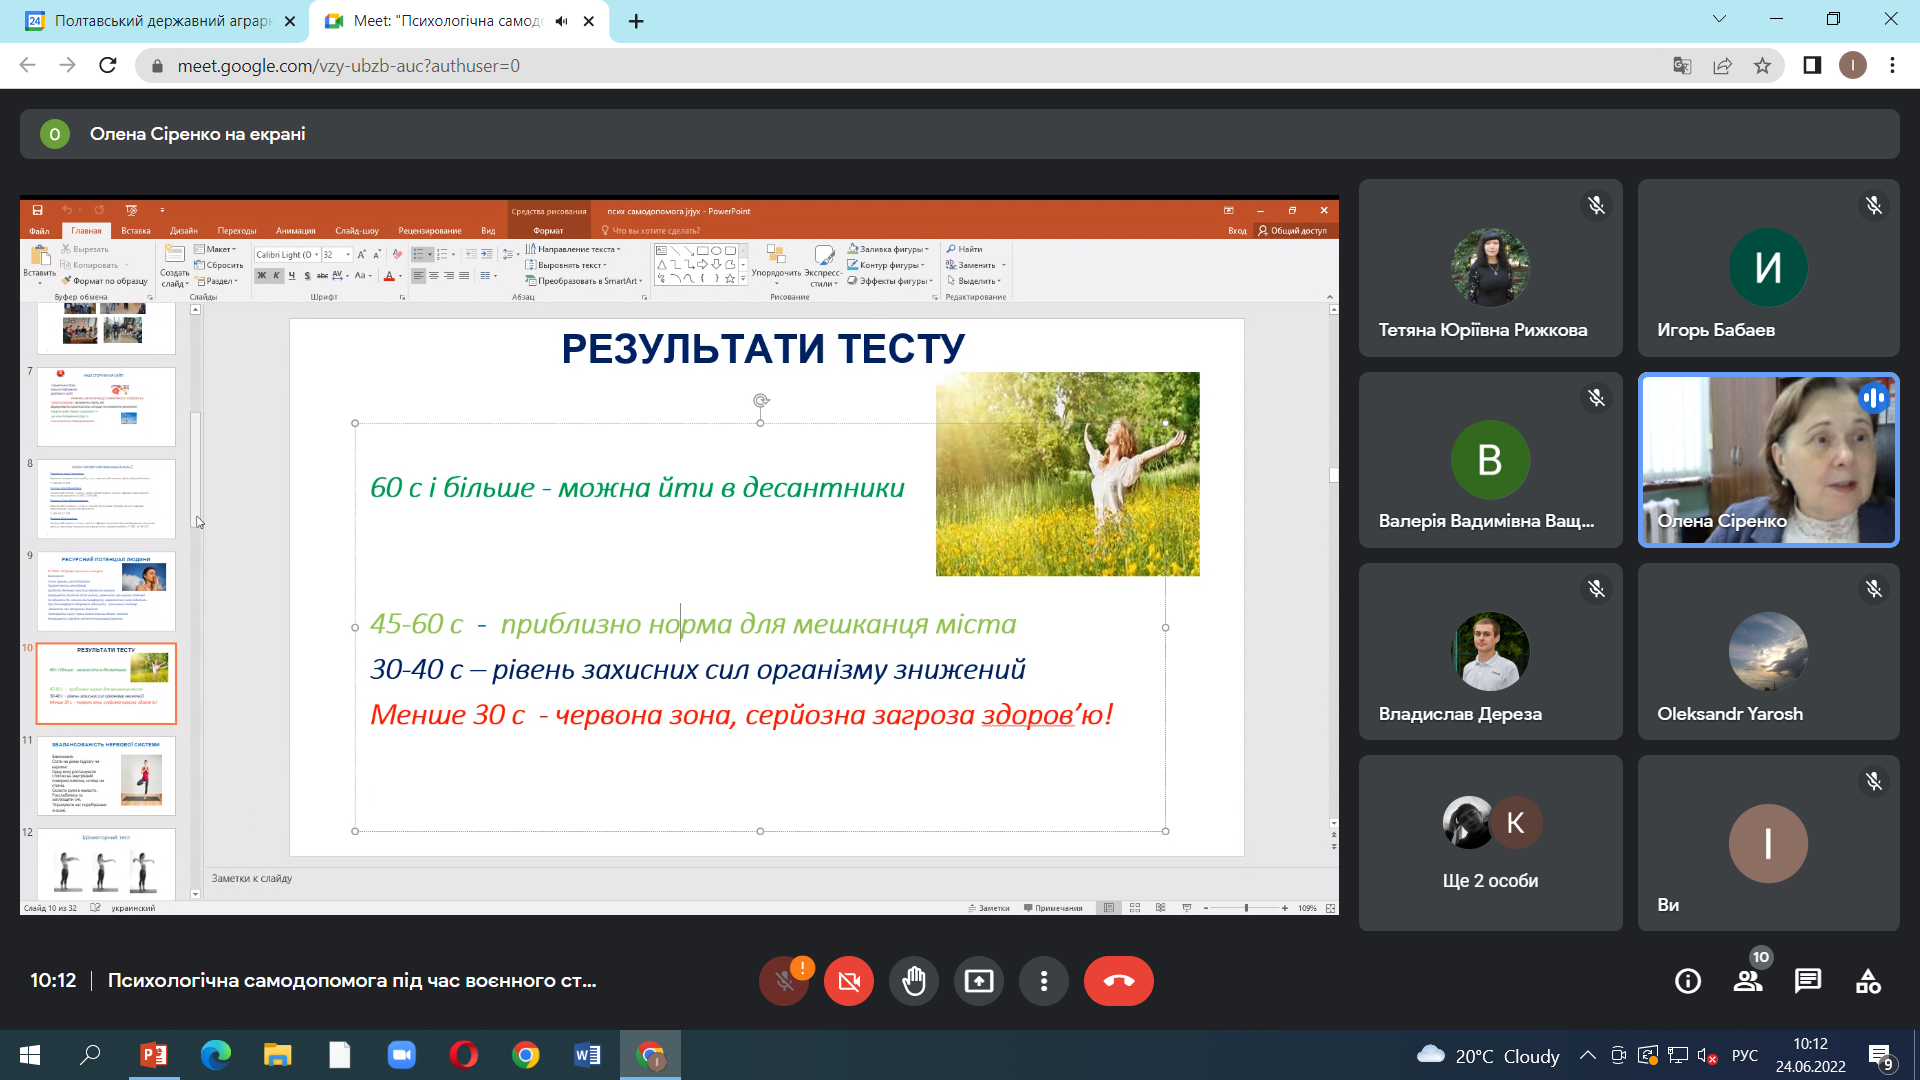Open meeting details info icon
Screen dimensions: 1920x1080
(x=1688, y=981)
